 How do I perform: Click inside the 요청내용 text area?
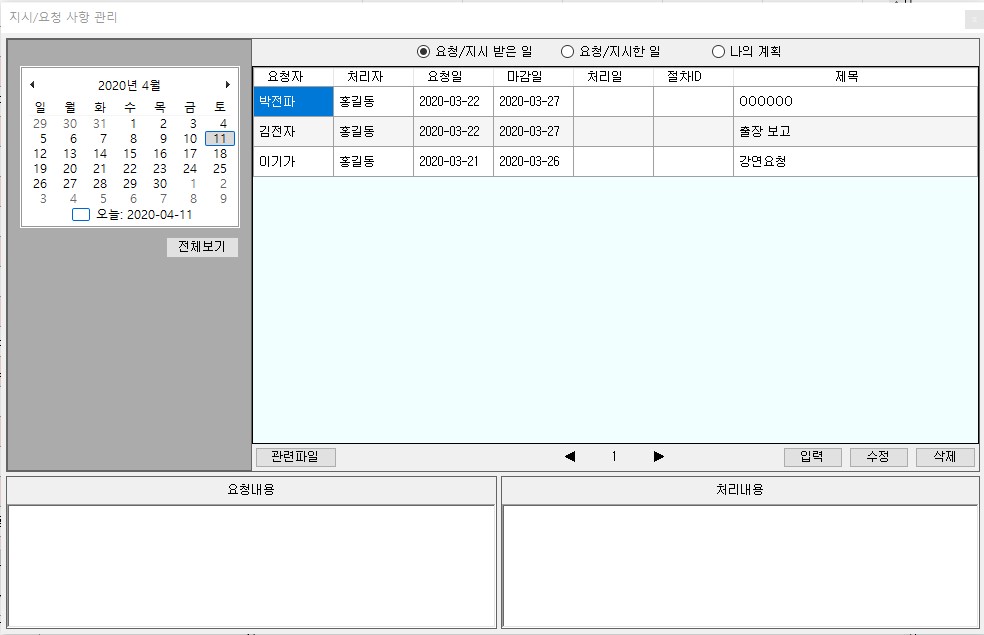(x=251, y=565)
